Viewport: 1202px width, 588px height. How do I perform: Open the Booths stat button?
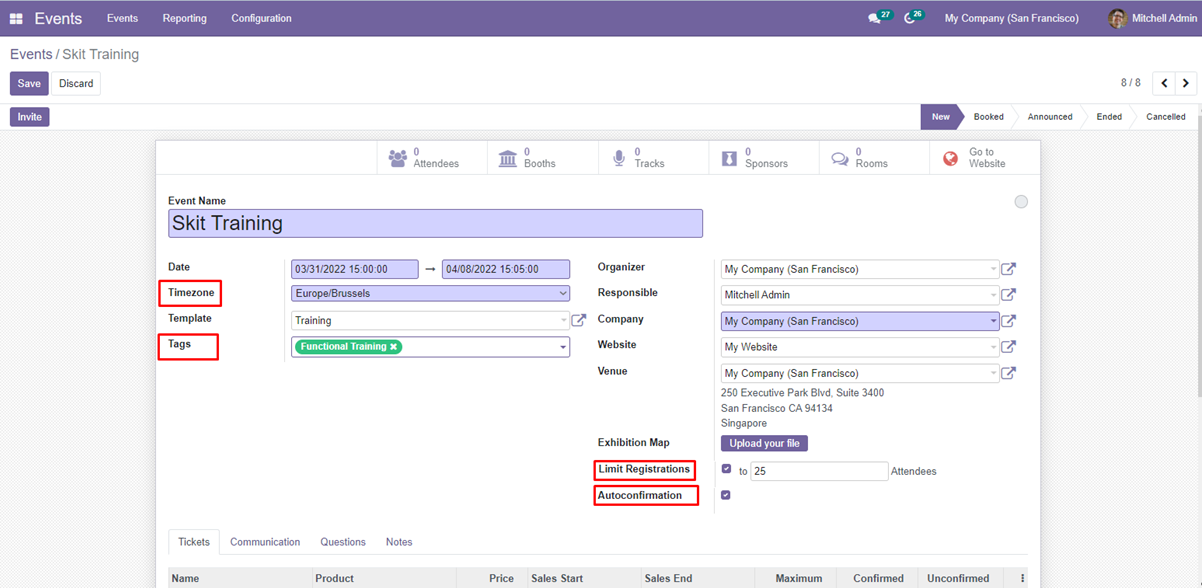pos(527,158)
